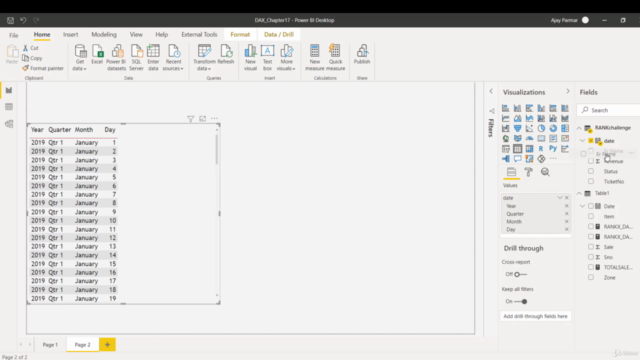Open the External Tools ribbon tab
The height and width of the screenshot is (360, 640).
(199, 35)
